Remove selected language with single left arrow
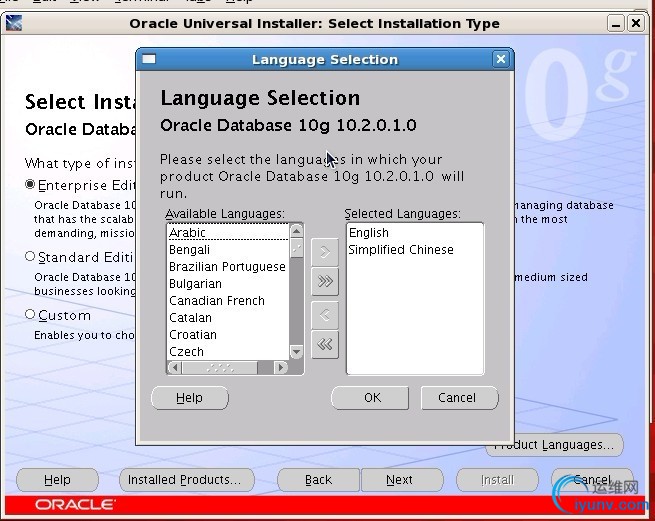Viewport: 655px width, 521px height. point(325,315)
